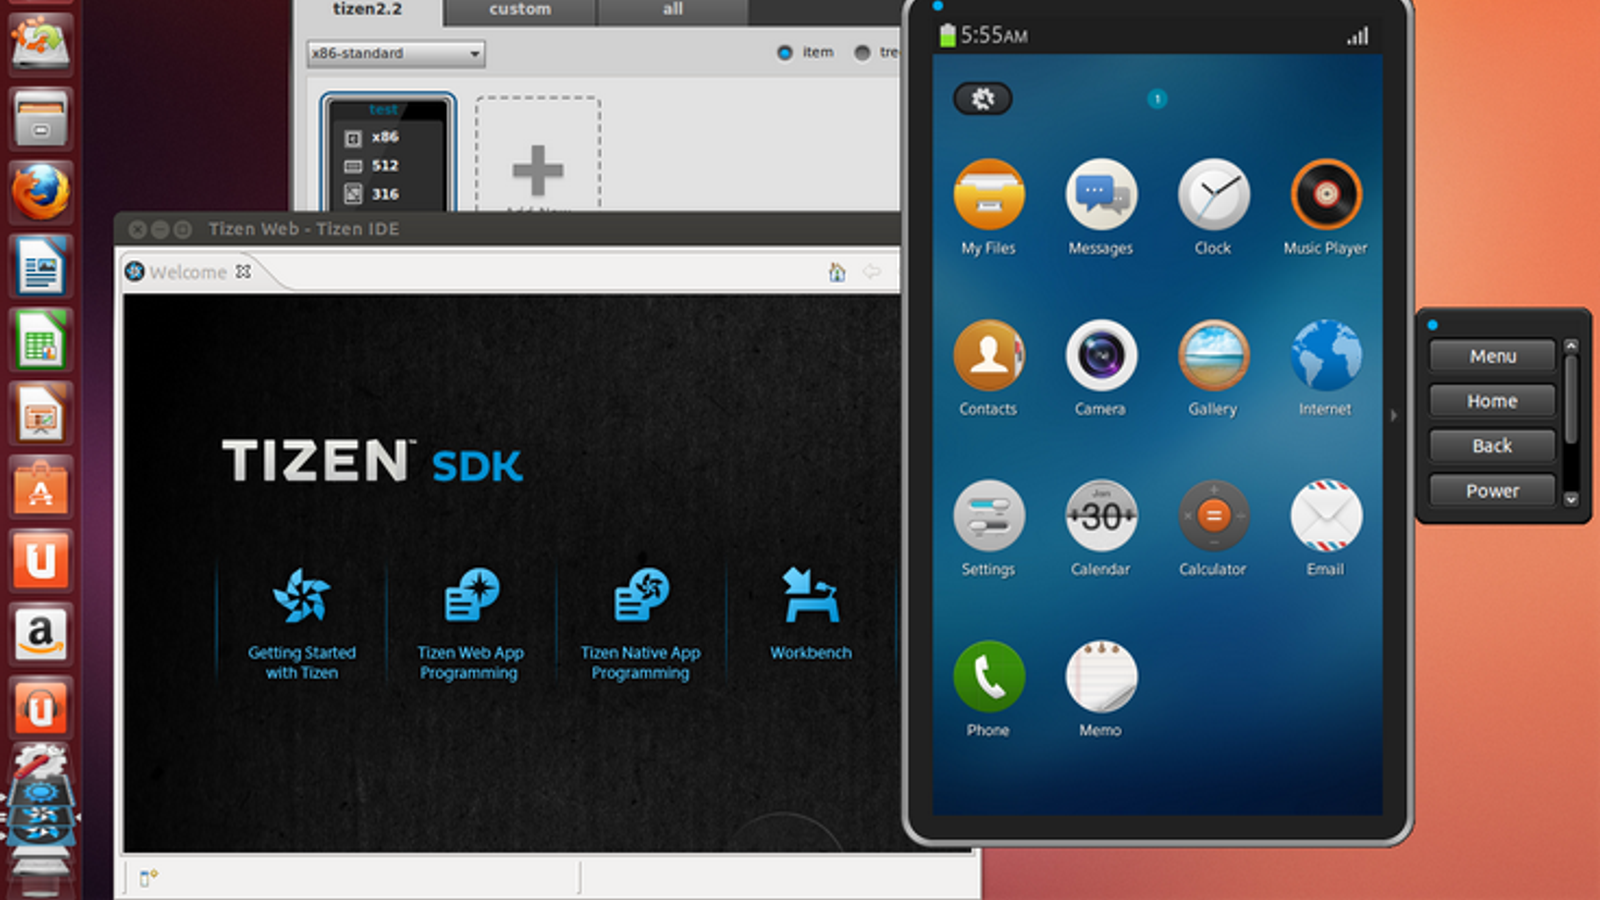Click the key panel scrollbar down arrow
1600x900 pixels.
point(1571,499)
